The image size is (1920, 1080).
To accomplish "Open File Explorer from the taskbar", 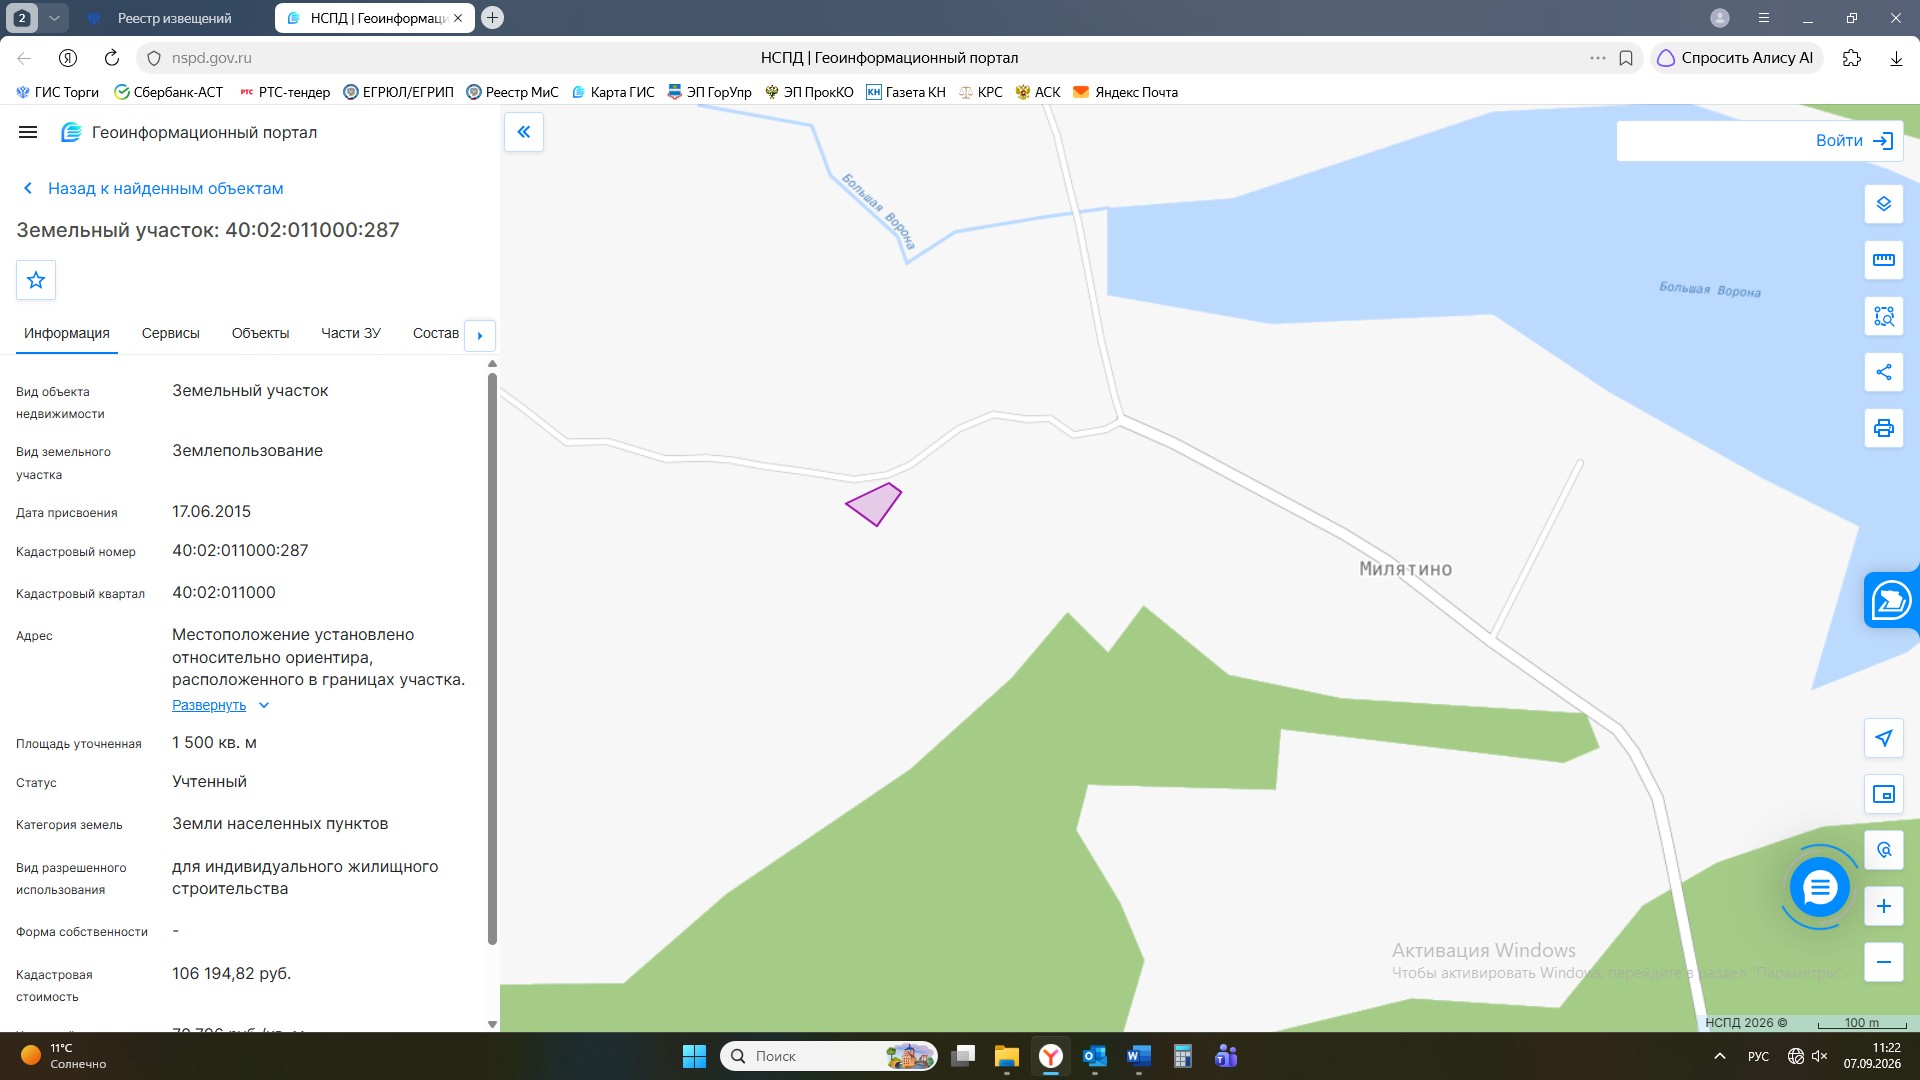I will pyautogui.click(x=1006, y=1056).
